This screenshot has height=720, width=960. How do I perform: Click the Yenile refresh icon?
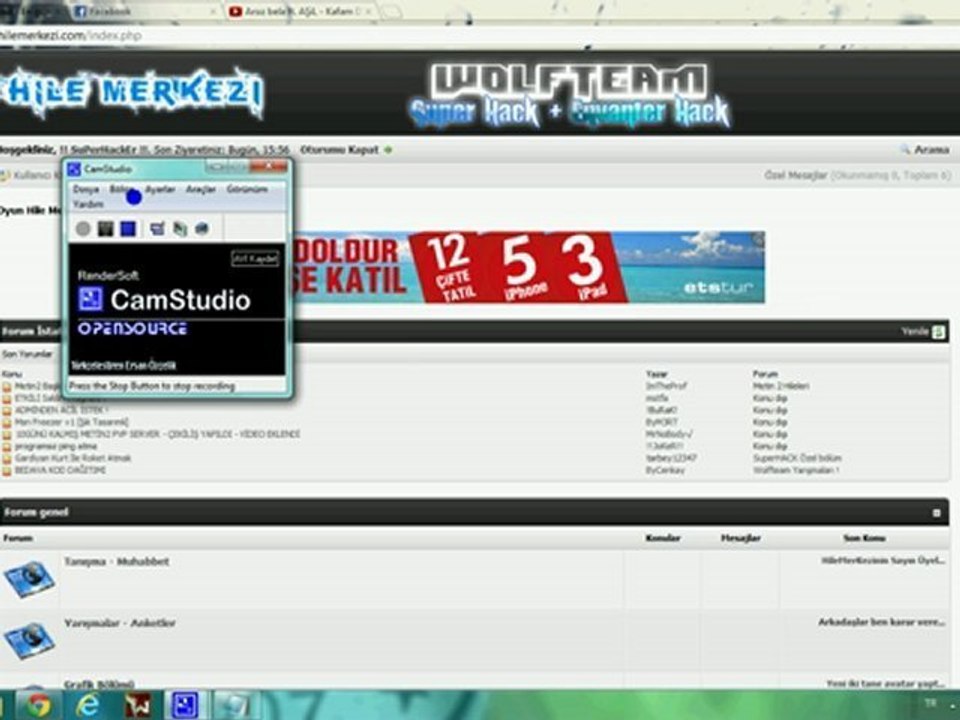click(x=939, y=332)
